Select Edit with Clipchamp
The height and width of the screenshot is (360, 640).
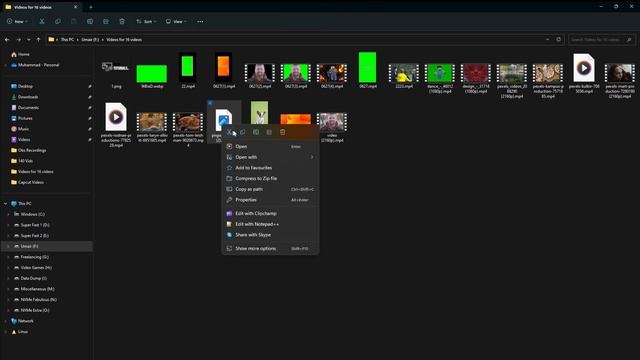270,213
